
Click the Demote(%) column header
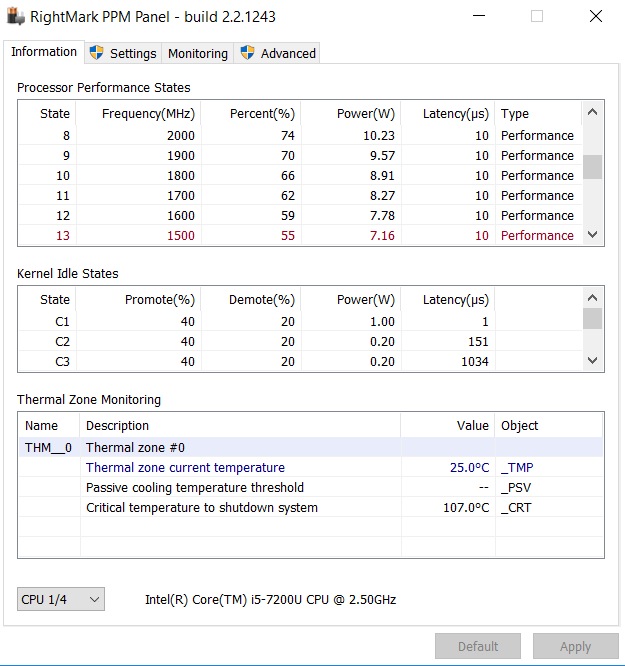tap(251, 300)
